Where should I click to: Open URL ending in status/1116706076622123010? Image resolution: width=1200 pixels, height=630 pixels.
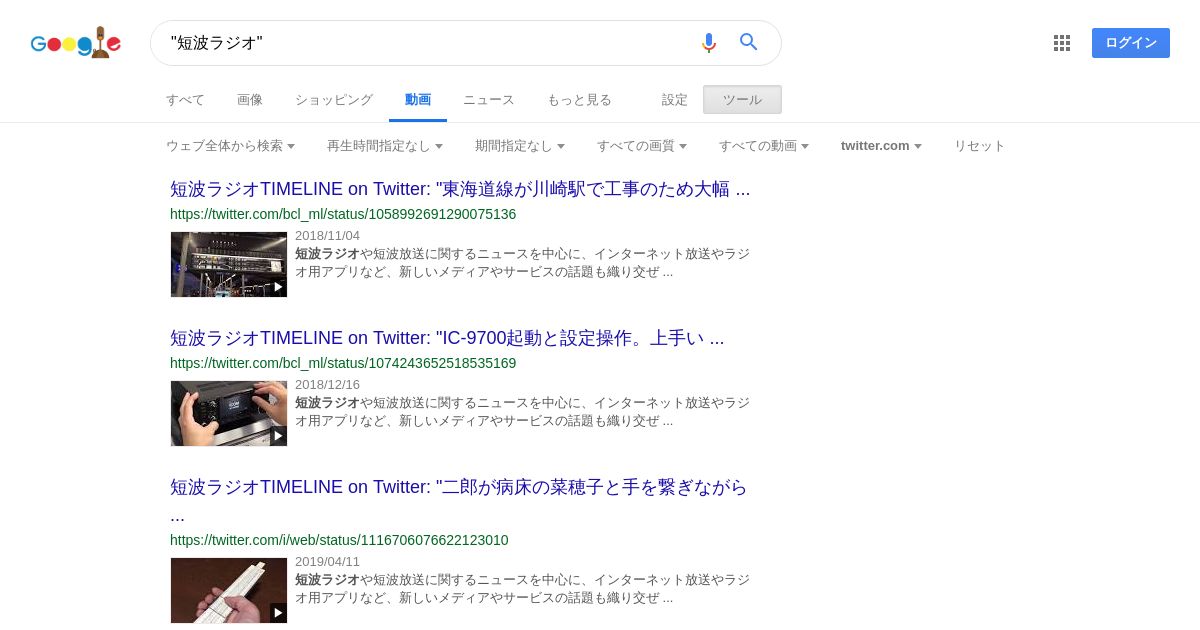(x=339, y=540)
